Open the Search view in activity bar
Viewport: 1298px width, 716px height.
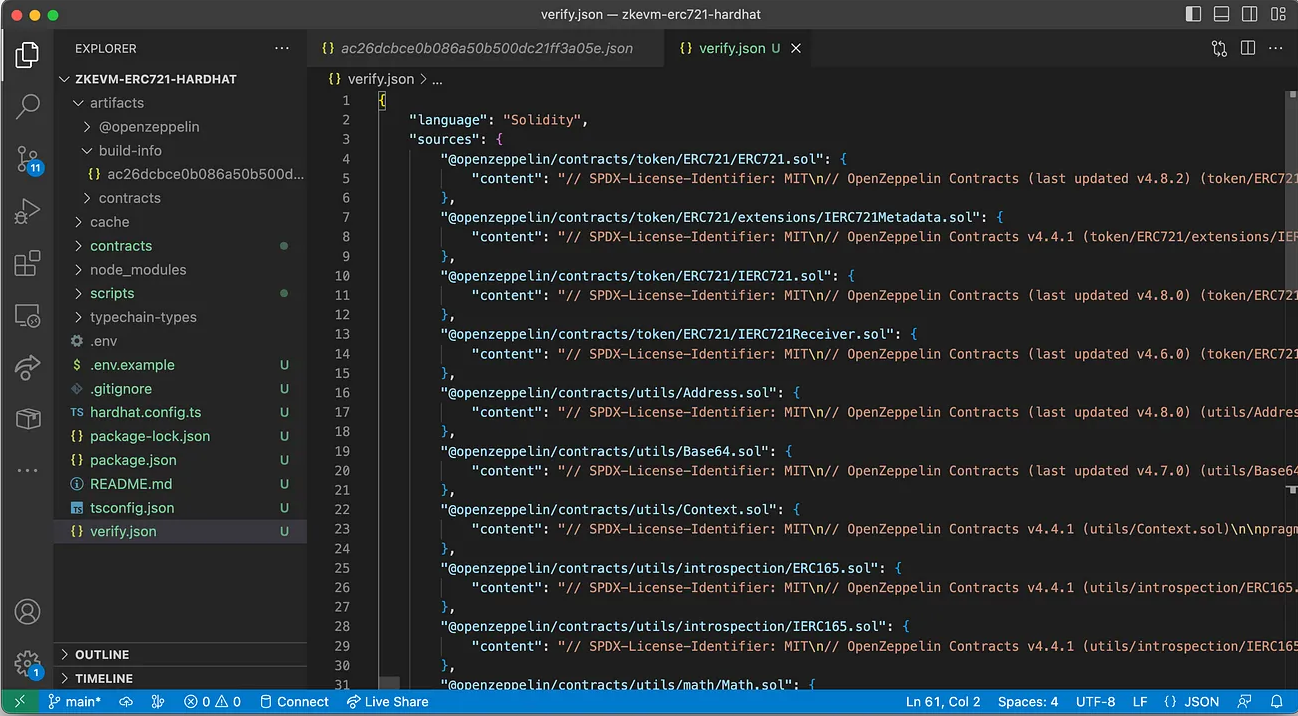point(28,106)
